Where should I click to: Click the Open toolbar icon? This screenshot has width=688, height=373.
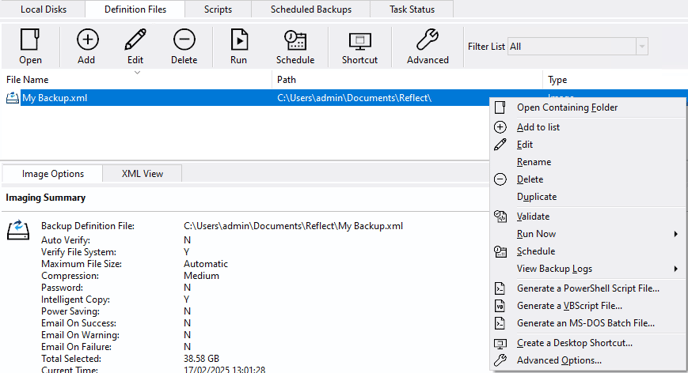(x=30, y=39)
